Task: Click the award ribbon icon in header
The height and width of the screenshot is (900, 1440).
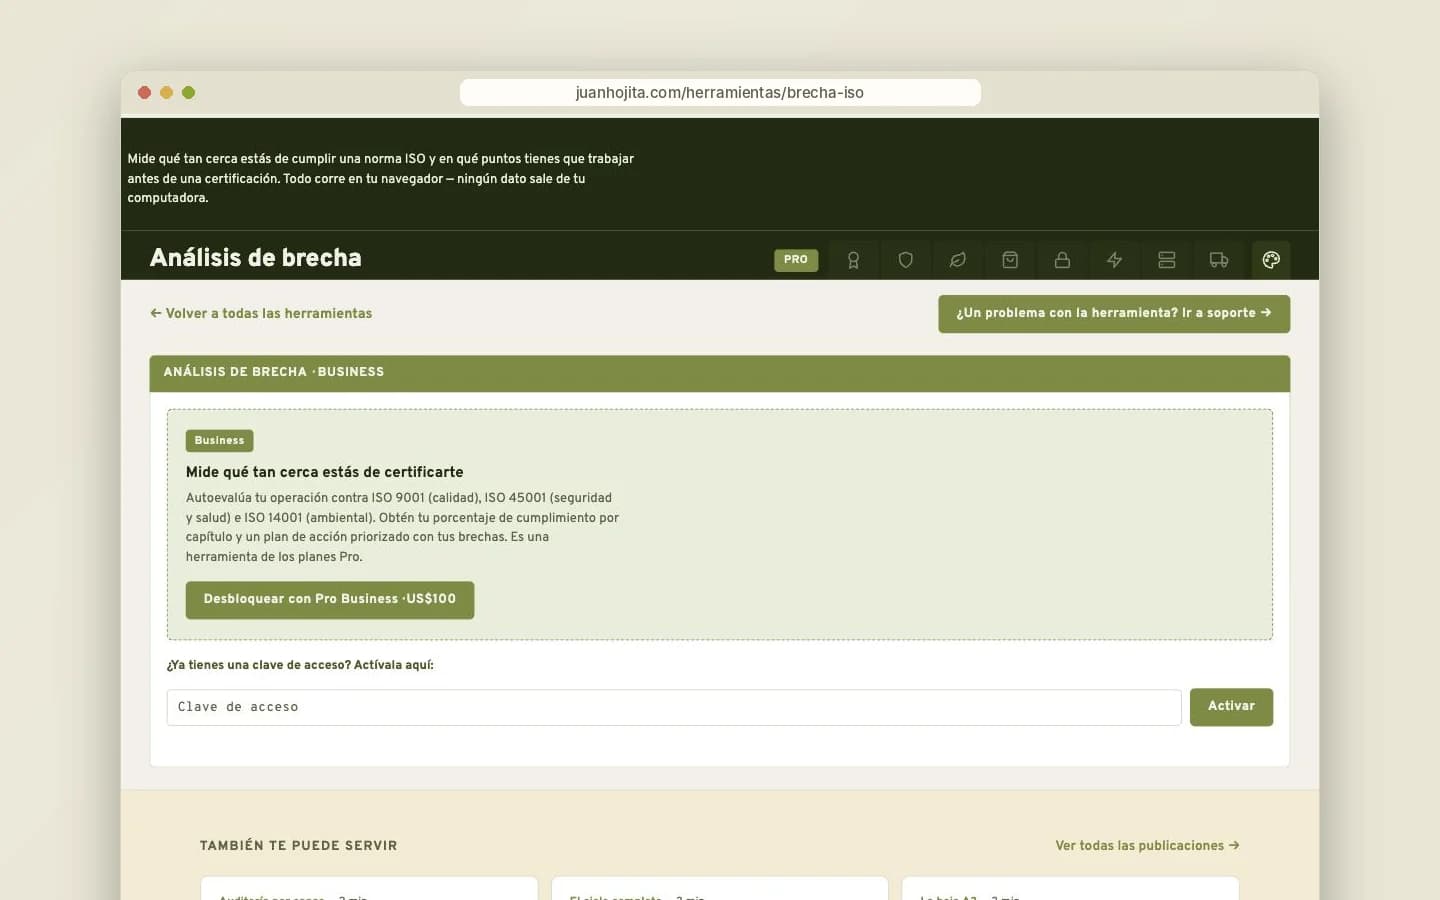Action: (x=853, y=260)
